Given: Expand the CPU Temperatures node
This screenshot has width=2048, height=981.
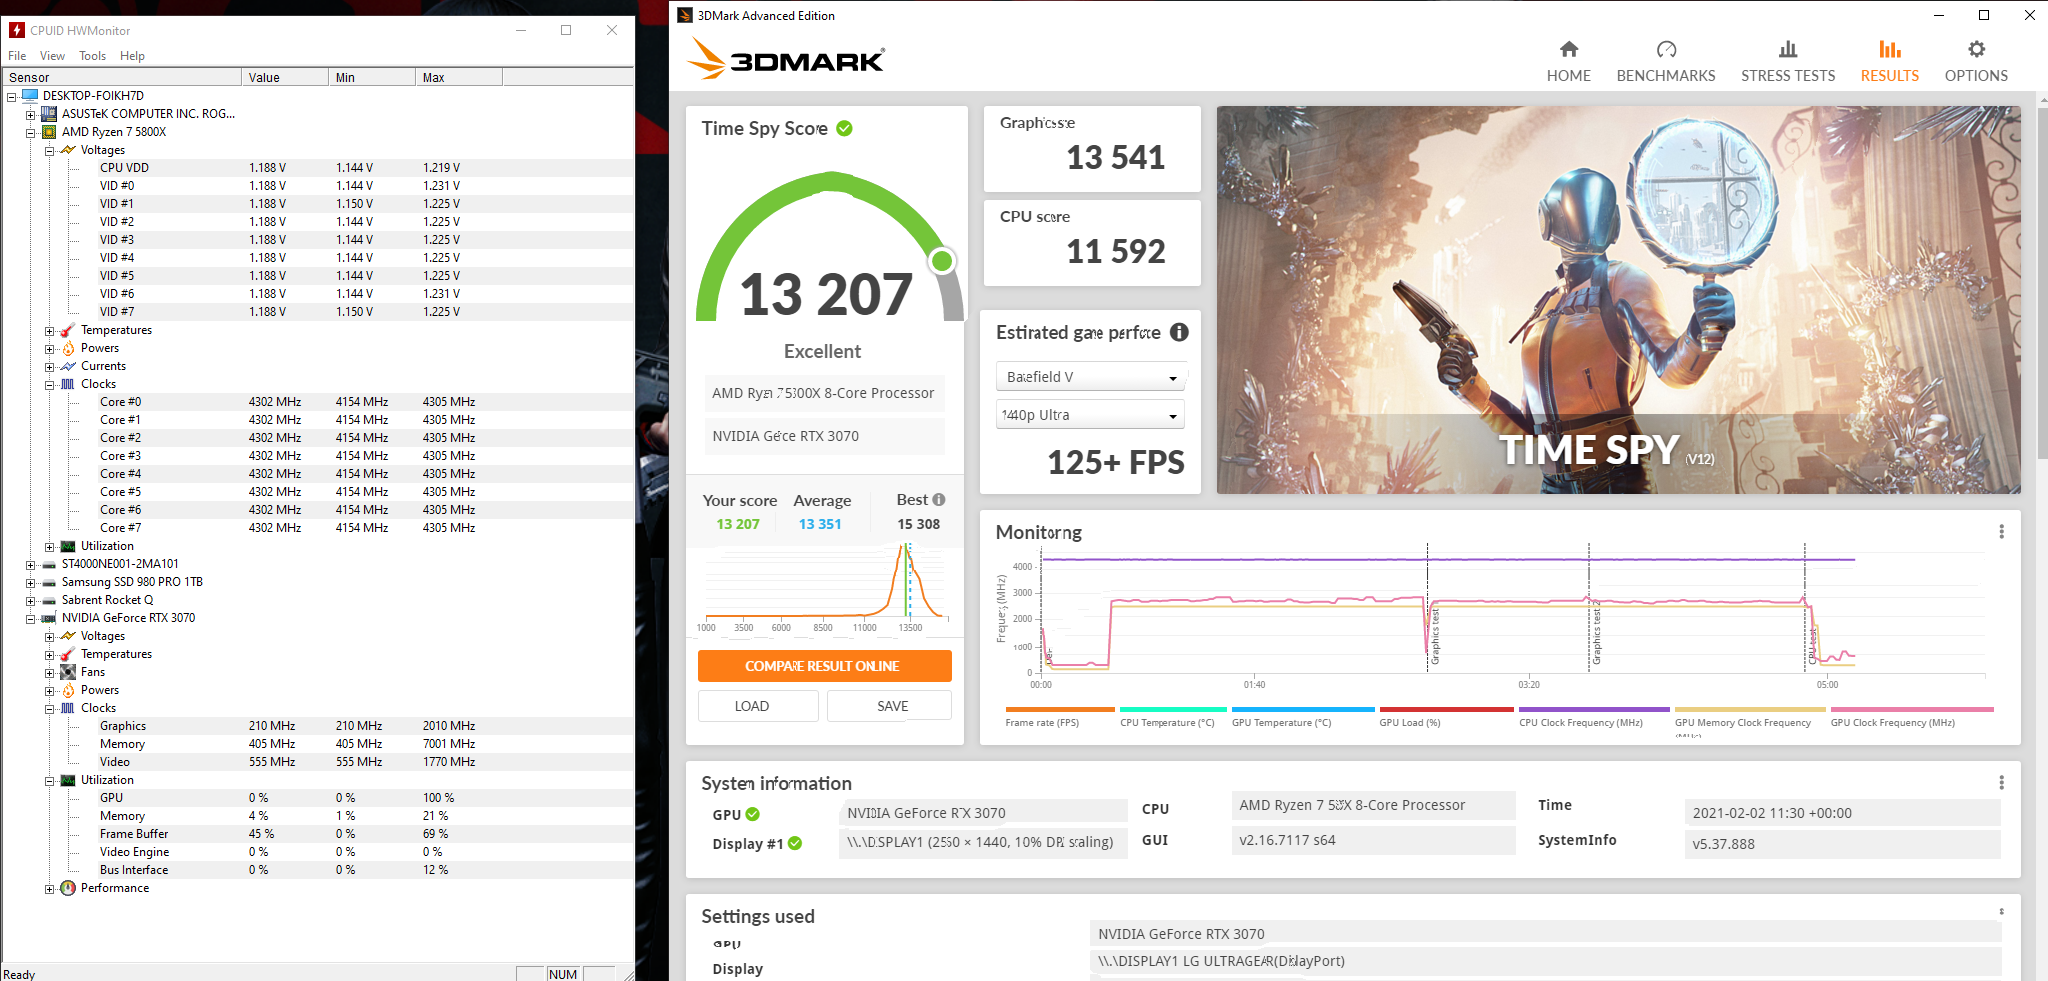Looking at the screenshot, I should click(49, 331).
